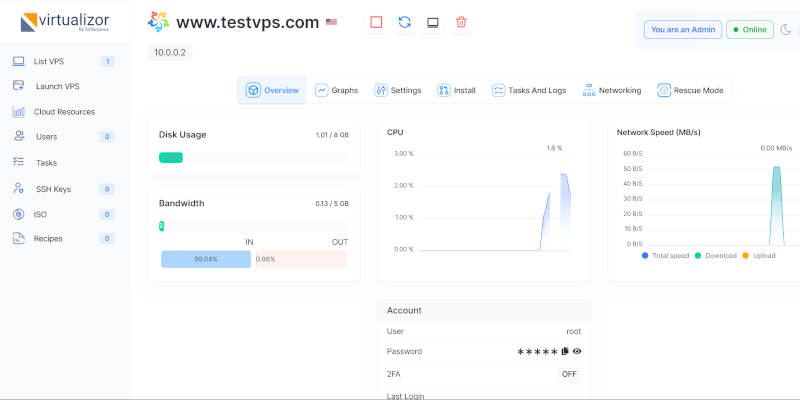Open the Networking tab
This screenshot has height=400, width=800.
(x=611, y=90)
